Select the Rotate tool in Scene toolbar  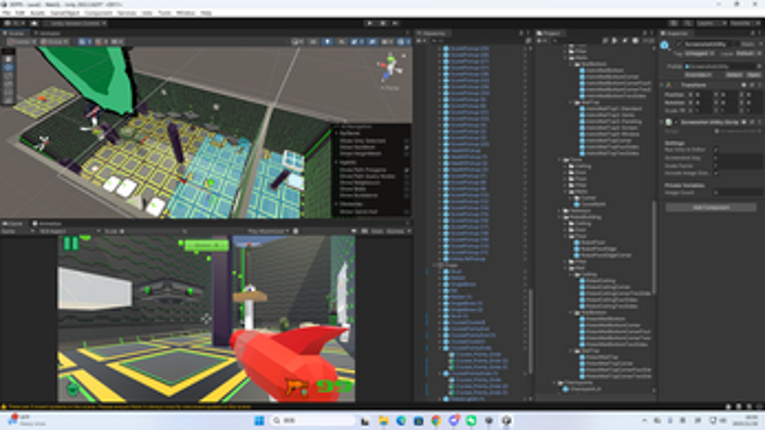click(x=8, y=75)
